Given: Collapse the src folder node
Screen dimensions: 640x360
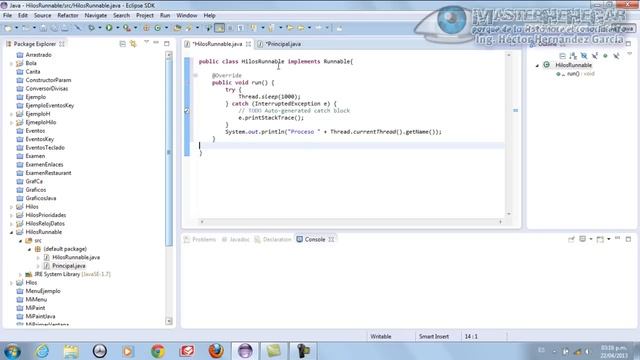Looking at the screenshot, I should point(20,241).
